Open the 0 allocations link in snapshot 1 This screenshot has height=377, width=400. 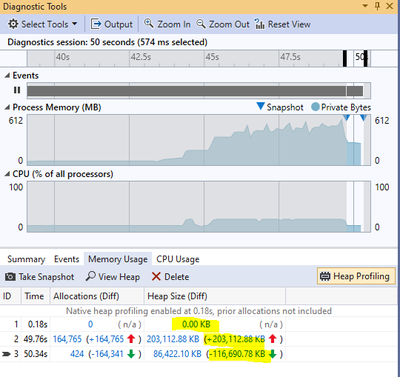pyautogui.click(x=90, y=324)
